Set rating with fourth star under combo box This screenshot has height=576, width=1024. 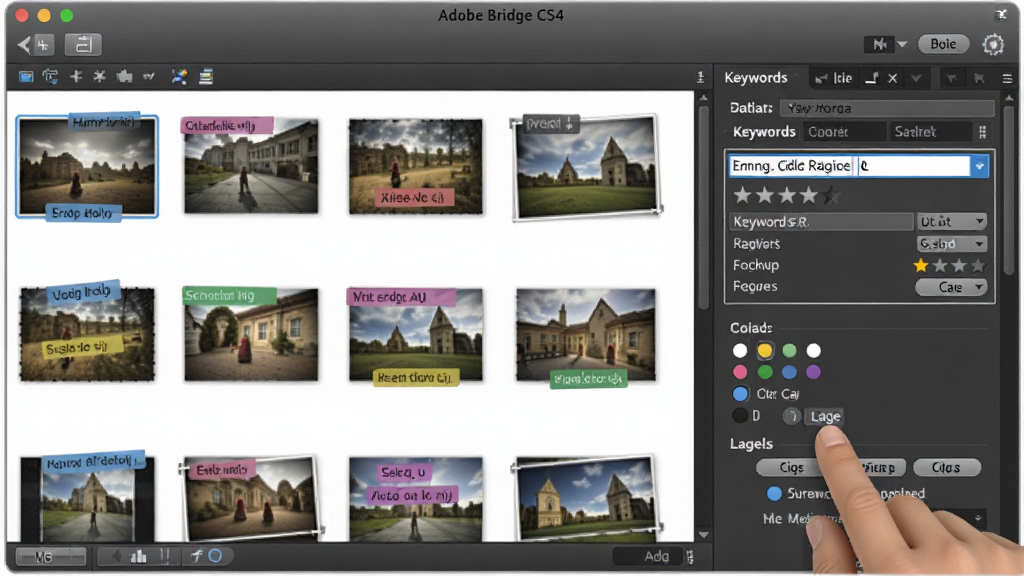point(809,195)
